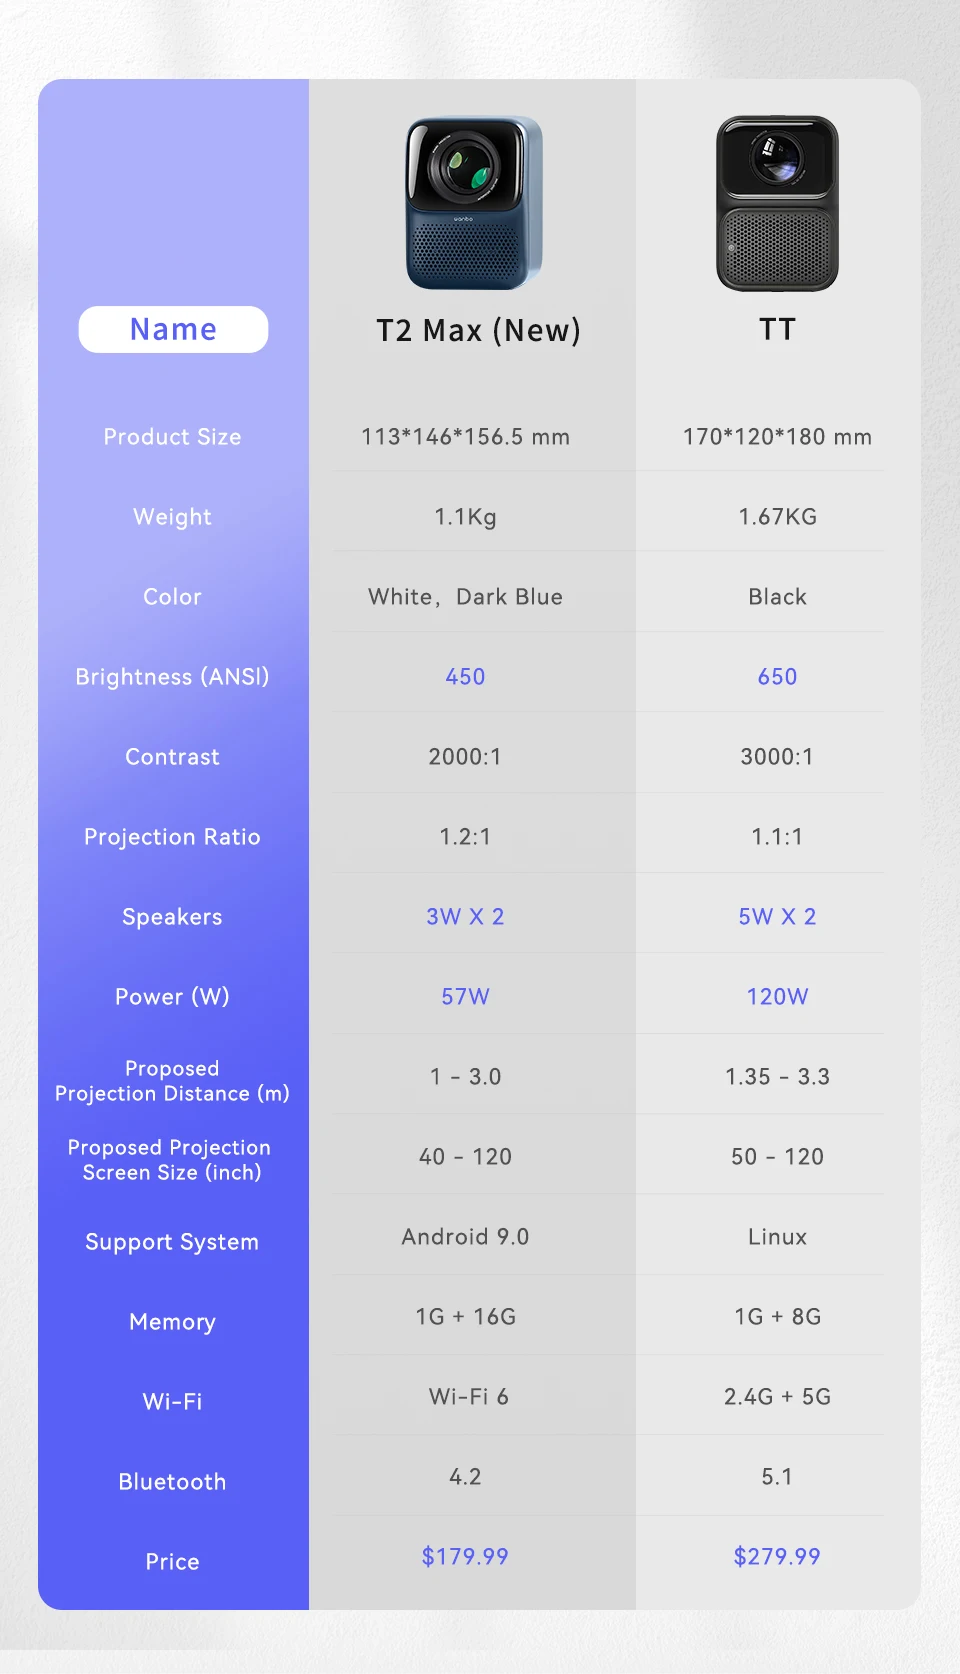Select the TT product title
Viewport: 960px width, 1674px height.
pyautogui.click(x=777, y=329)
